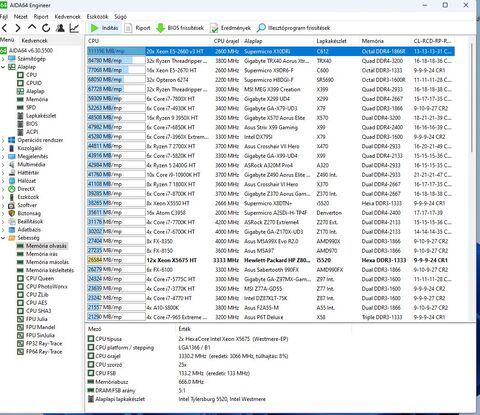This screenshot has width=480, height=415.
Task: Open the graph chart toolbar icon
Action: click(x=74, y=28)
